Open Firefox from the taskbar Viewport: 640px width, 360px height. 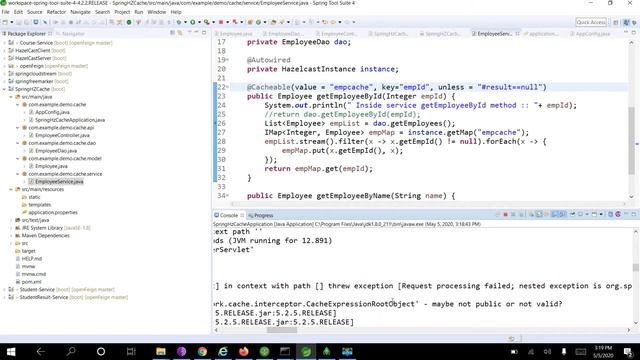click(x=244, y=351)
